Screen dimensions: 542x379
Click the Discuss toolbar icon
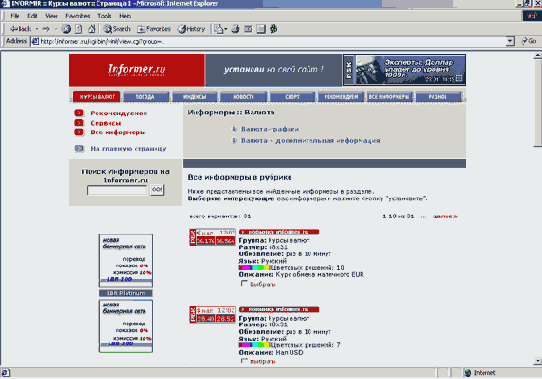click(x=261, y=29)
